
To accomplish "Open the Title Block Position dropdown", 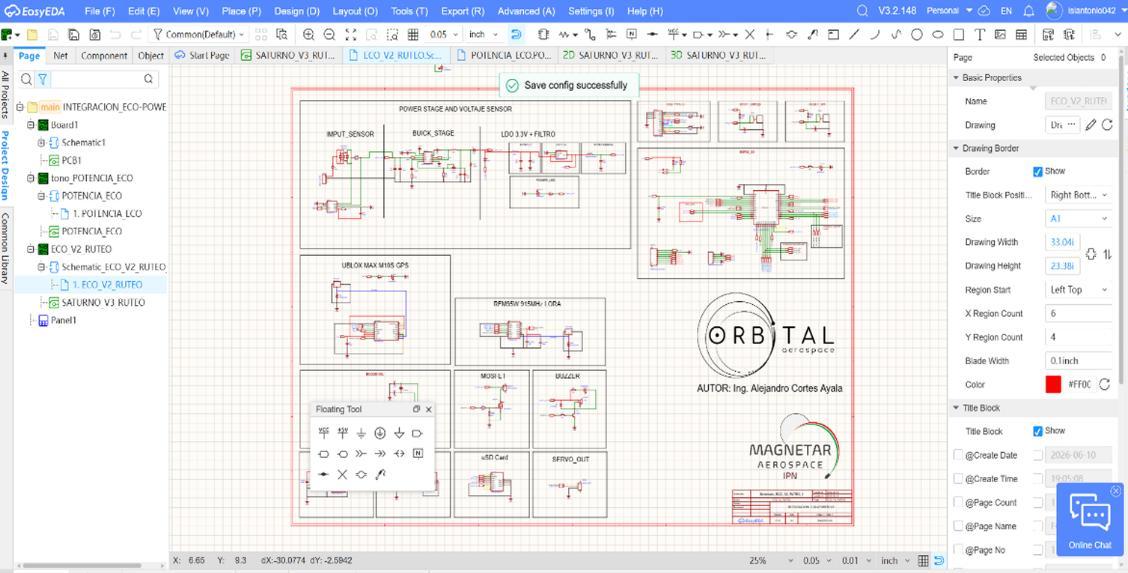I will (1079, 195).
